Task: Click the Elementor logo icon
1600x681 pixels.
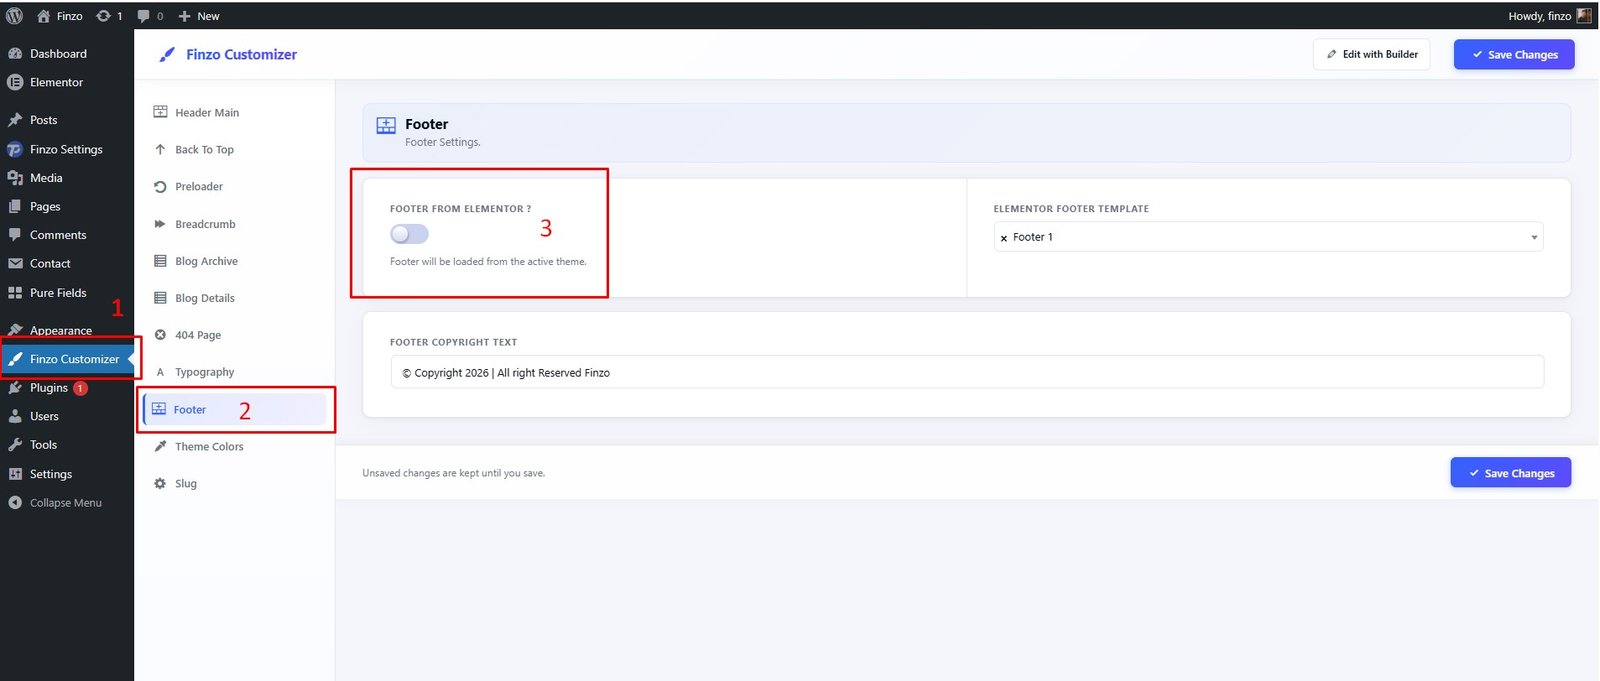Action: 15,83
